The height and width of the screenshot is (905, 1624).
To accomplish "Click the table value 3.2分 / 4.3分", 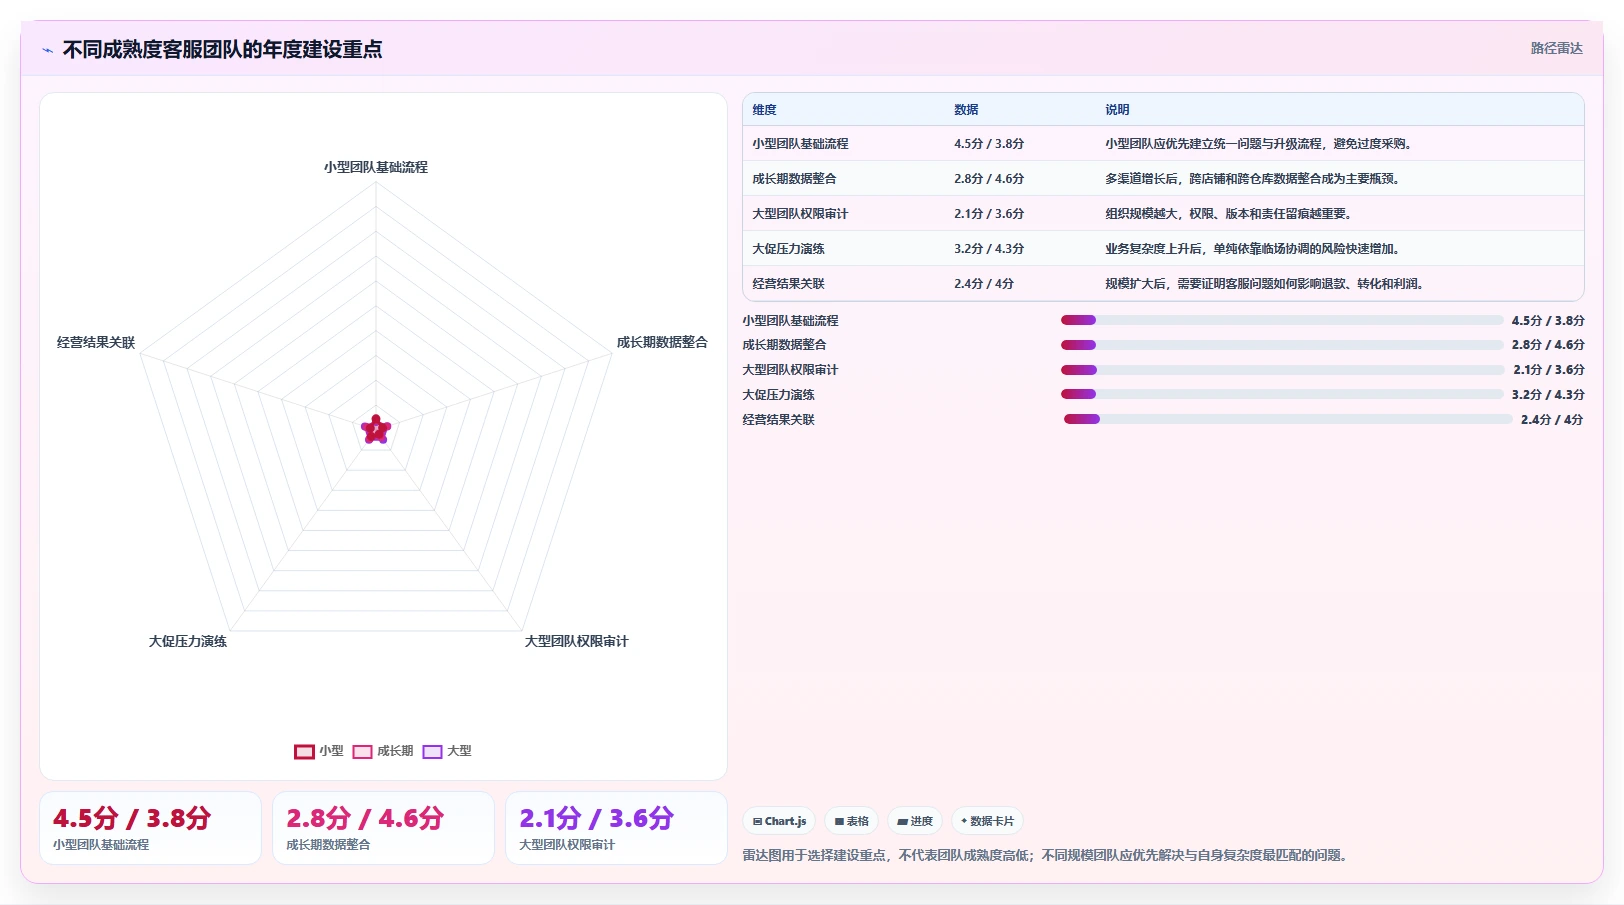I will (x=989, y=249).
